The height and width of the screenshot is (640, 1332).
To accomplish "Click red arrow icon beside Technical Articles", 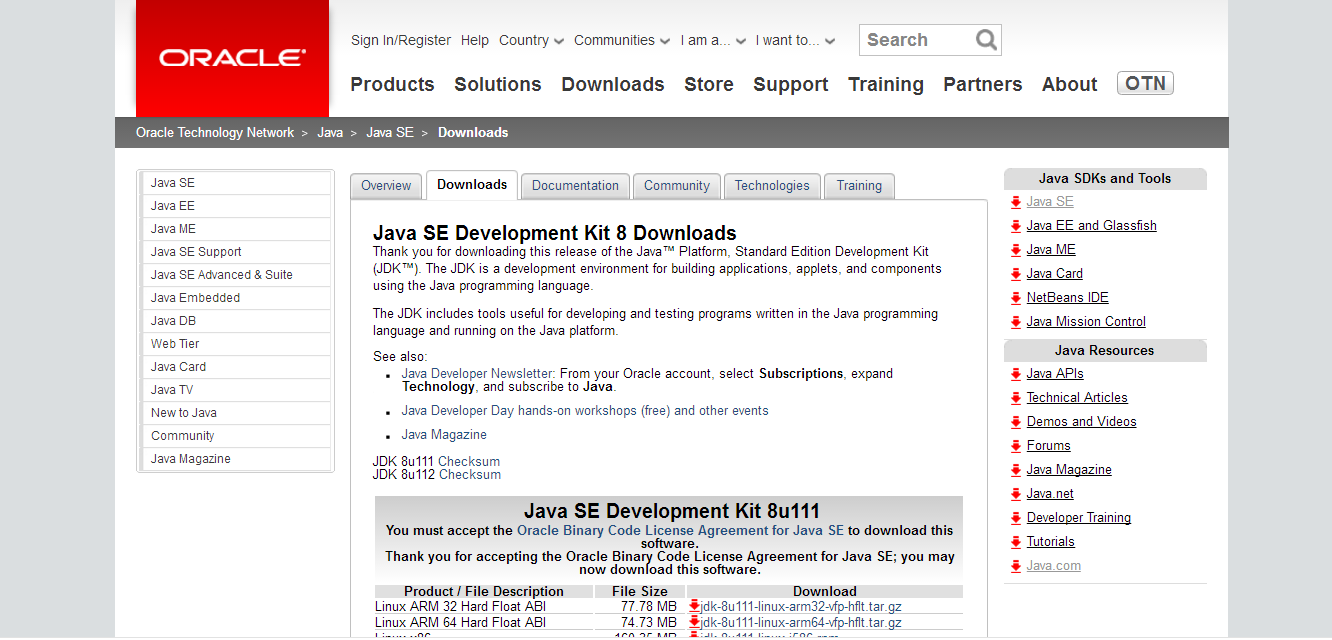I will [x=1016, y=398].
